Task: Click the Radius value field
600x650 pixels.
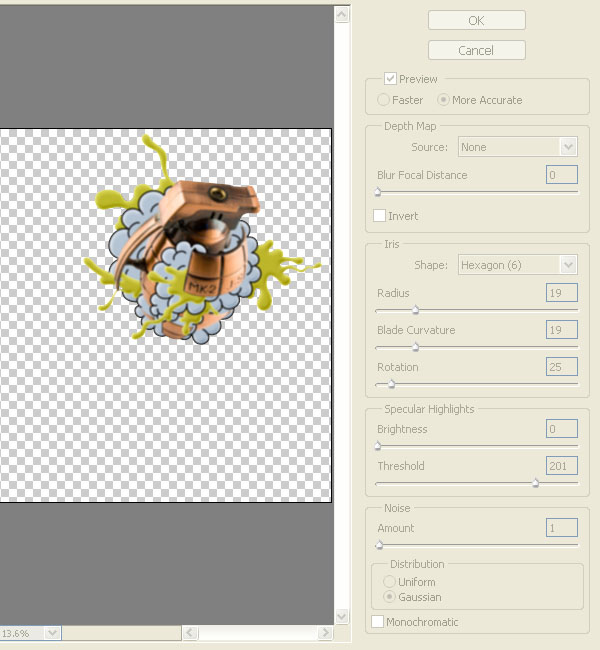Action: point(561,293)
